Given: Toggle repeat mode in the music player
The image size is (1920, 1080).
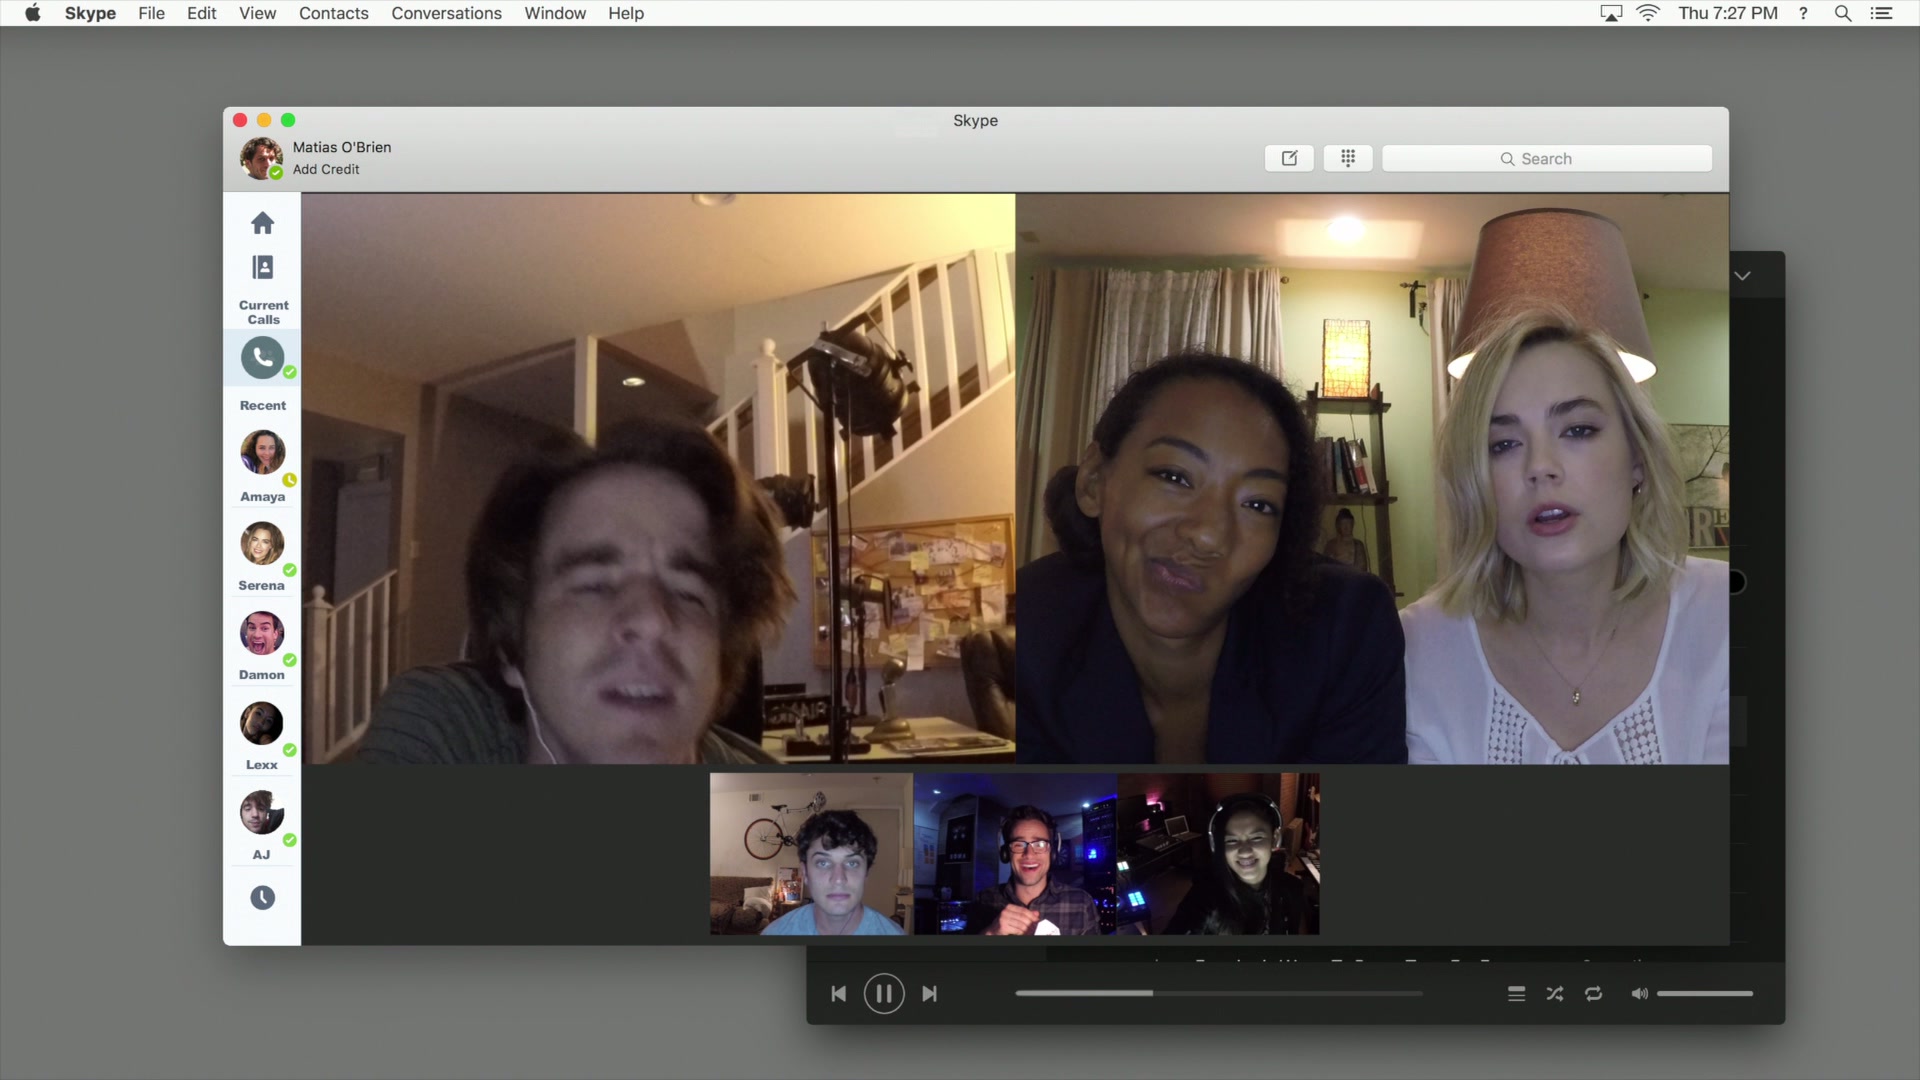Looking at the screenshot, I should coord(1593,994).
